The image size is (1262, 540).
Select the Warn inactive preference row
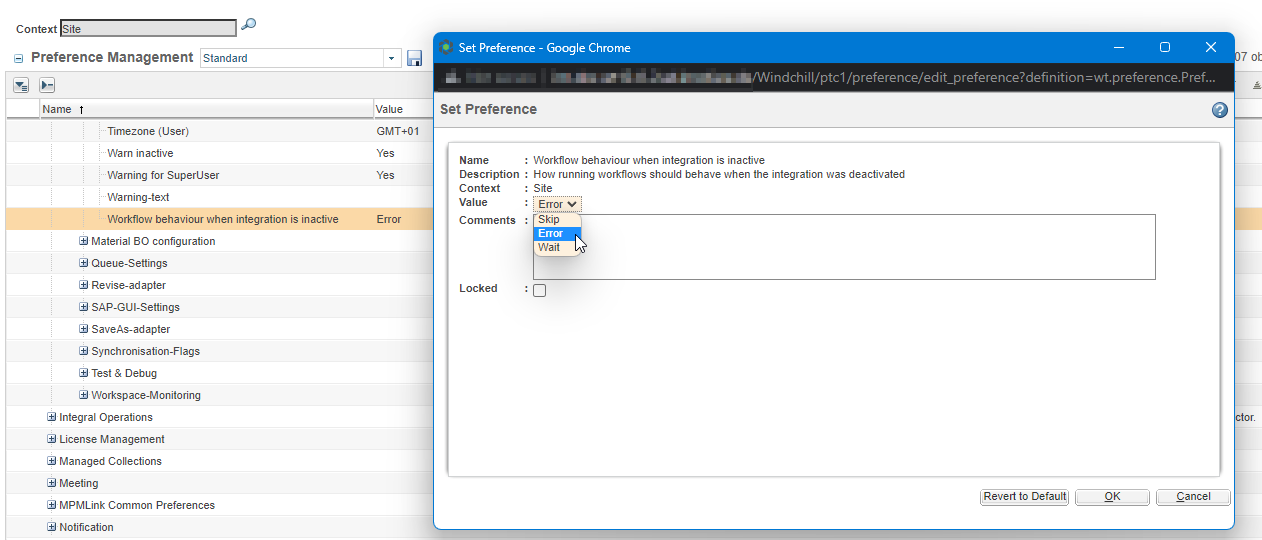pyautogui.click(x=140, y=153)
